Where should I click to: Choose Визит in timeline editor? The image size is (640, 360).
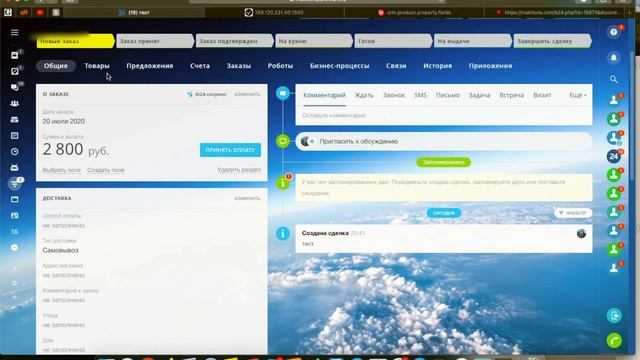542,95
